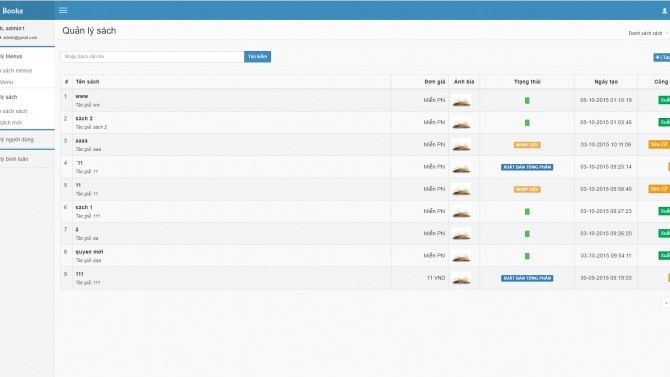The image size is (670, 377).
Task: Expand the Menus management sidebar section
Action: click(12, 56)
